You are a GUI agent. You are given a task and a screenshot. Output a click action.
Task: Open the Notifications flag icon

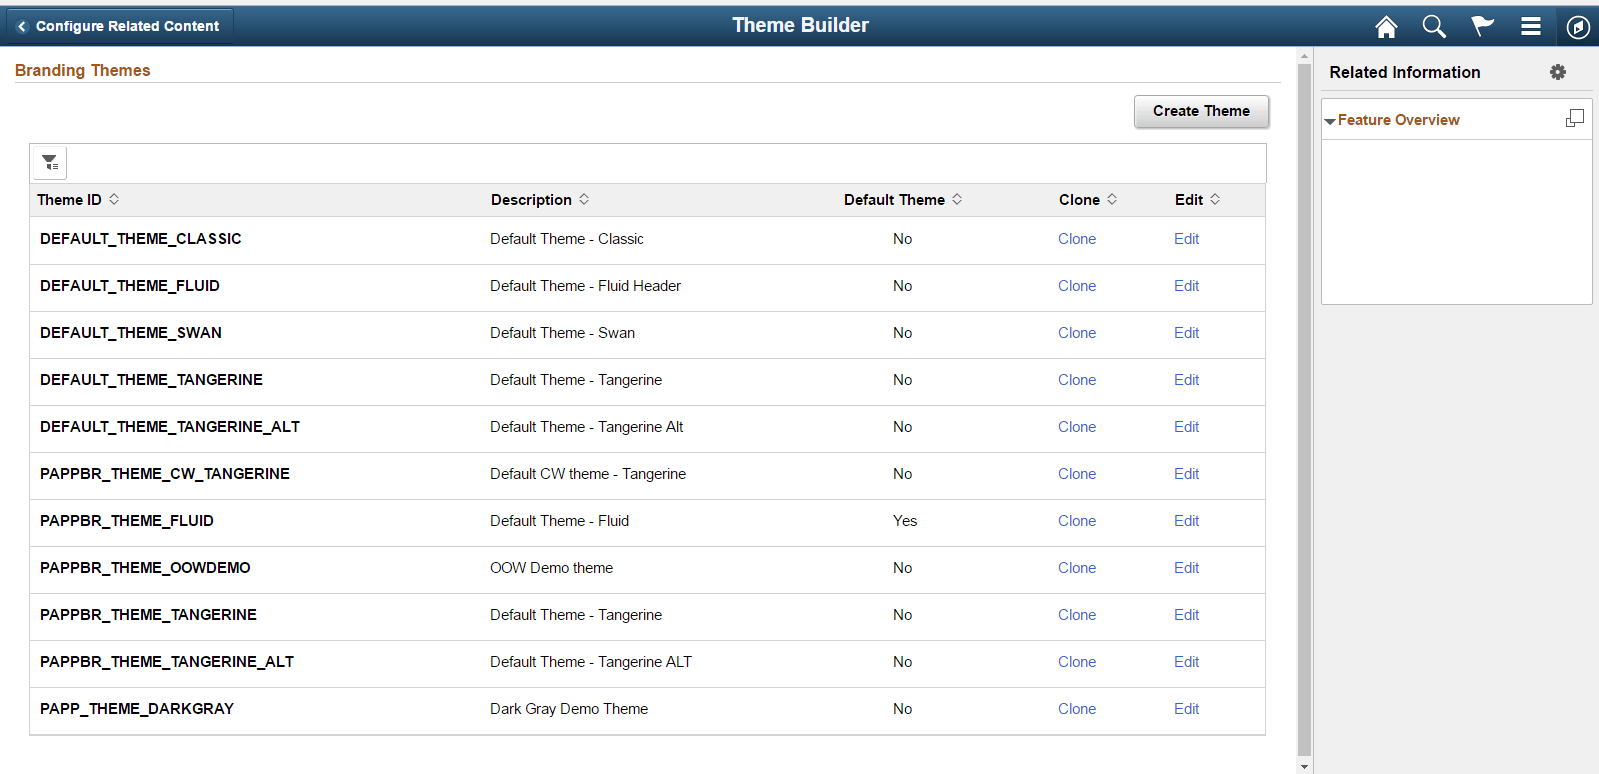pos(1482,27)
